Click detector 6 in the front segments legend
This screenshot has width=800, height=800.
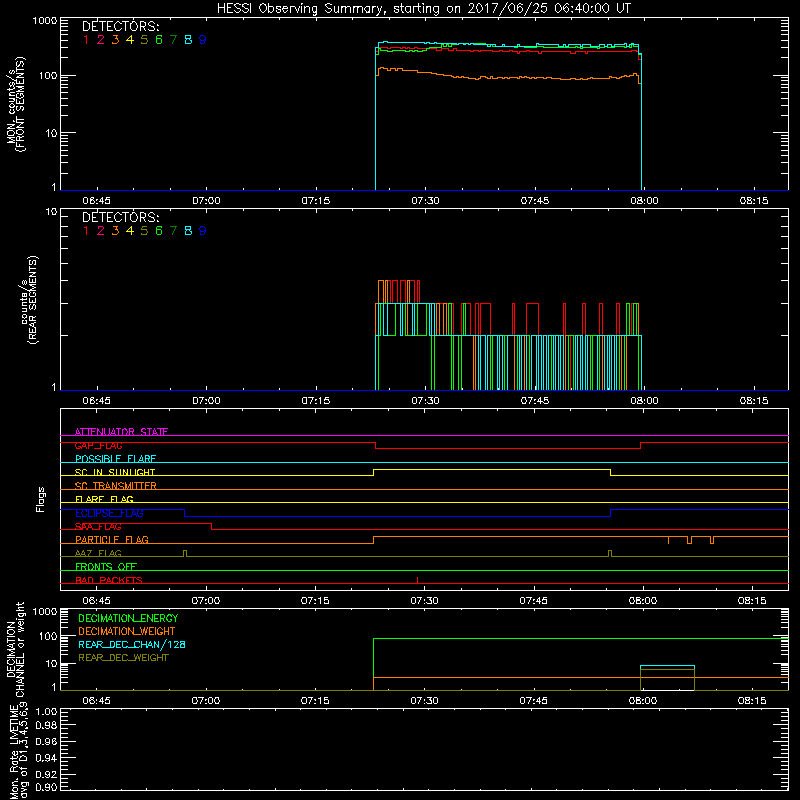coord(159,40)
